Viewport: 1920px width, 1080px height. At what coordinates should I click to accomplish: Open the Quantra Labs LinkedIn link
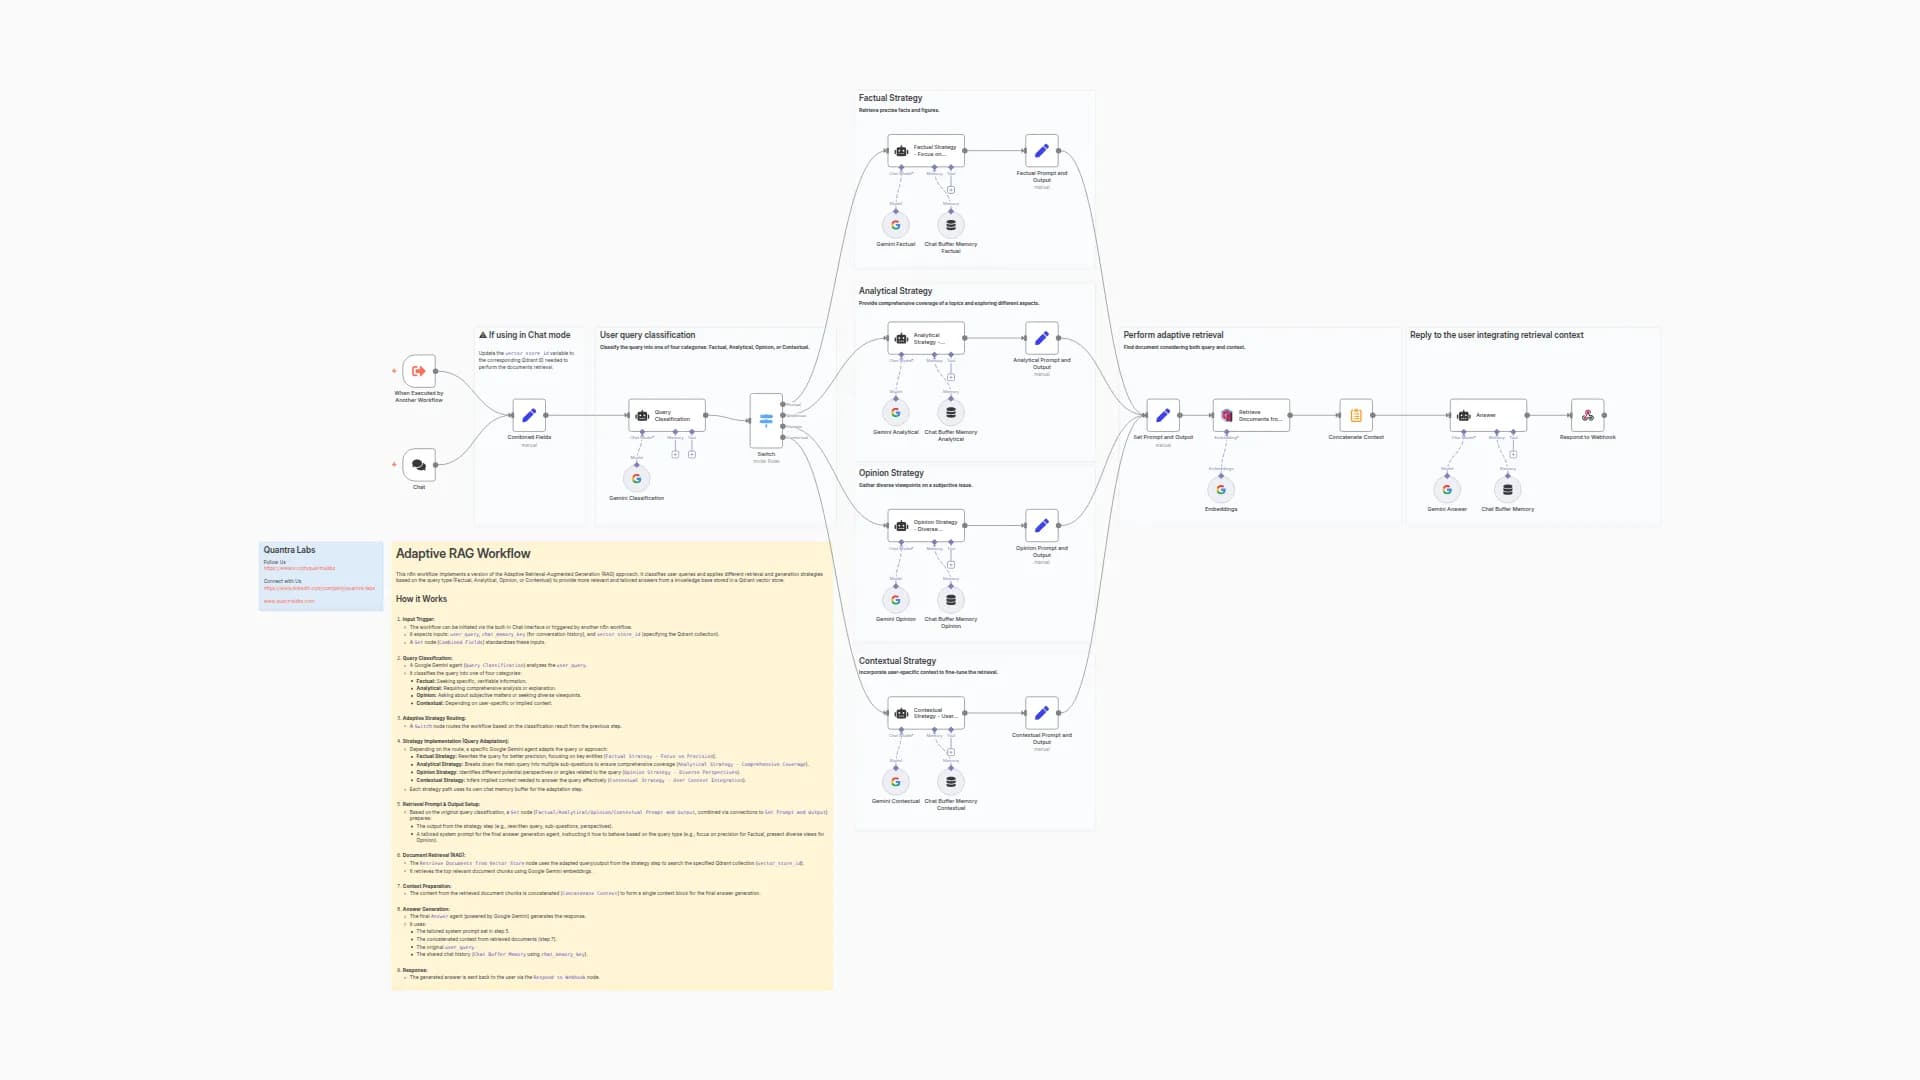click(319, 588)
